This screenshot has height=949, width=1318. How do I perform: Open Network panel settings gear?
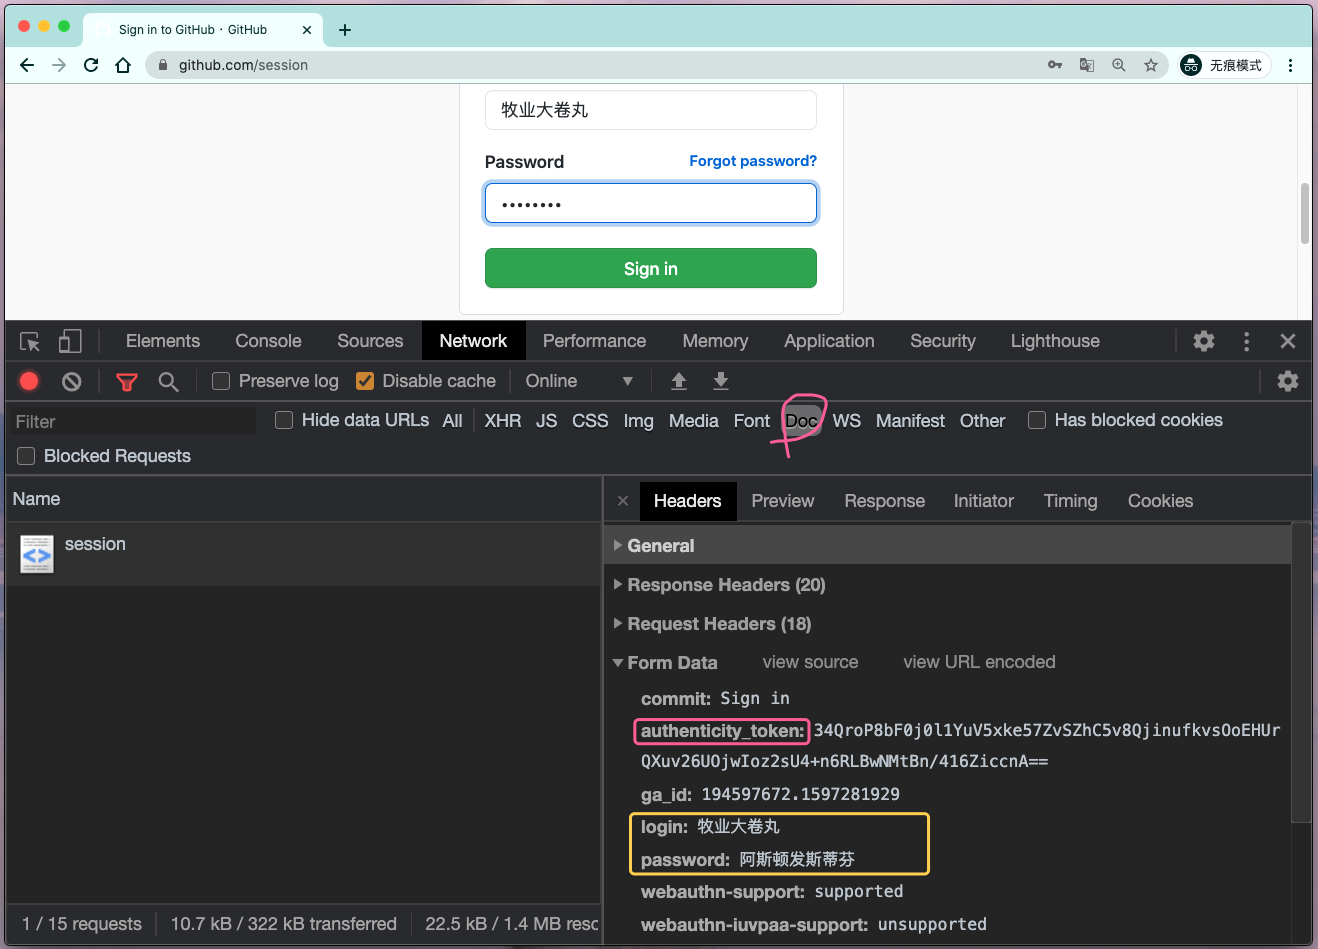[1288, 381]
